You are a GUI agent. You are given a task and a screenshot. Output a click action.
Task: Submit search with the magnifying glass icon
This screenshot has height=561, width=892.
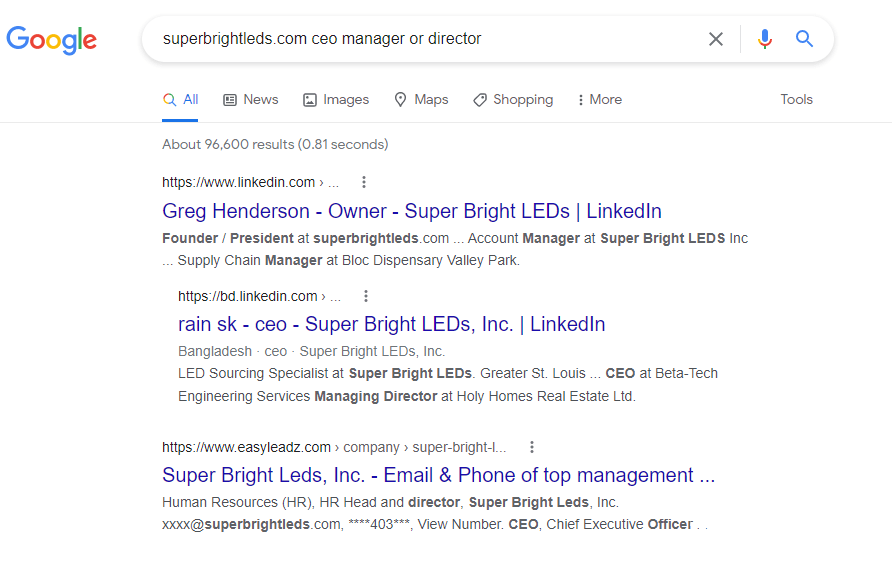coord(804,39)
